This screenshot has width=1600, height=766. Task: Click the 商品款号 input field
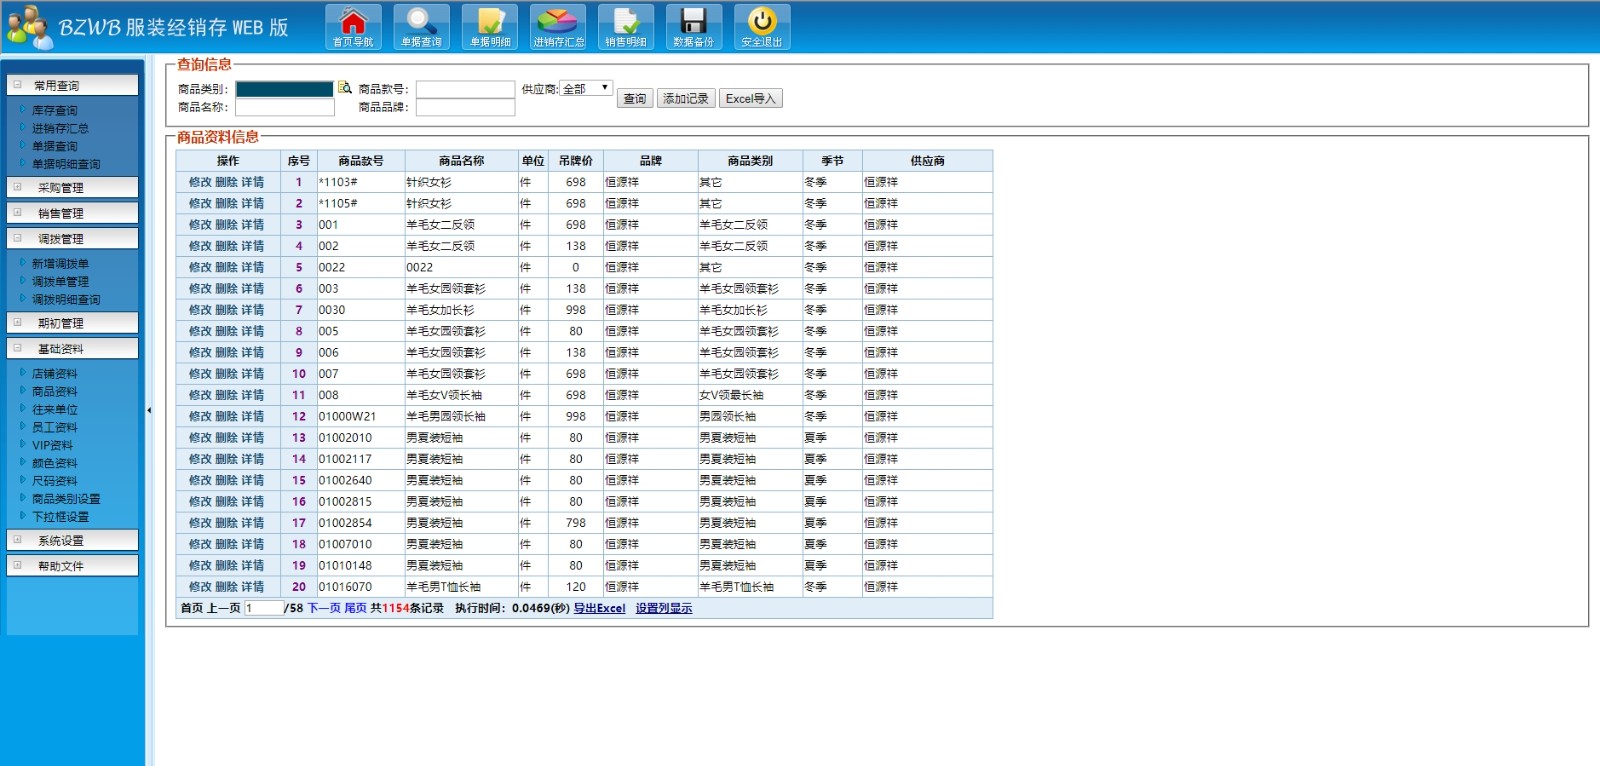click(465, 89)
